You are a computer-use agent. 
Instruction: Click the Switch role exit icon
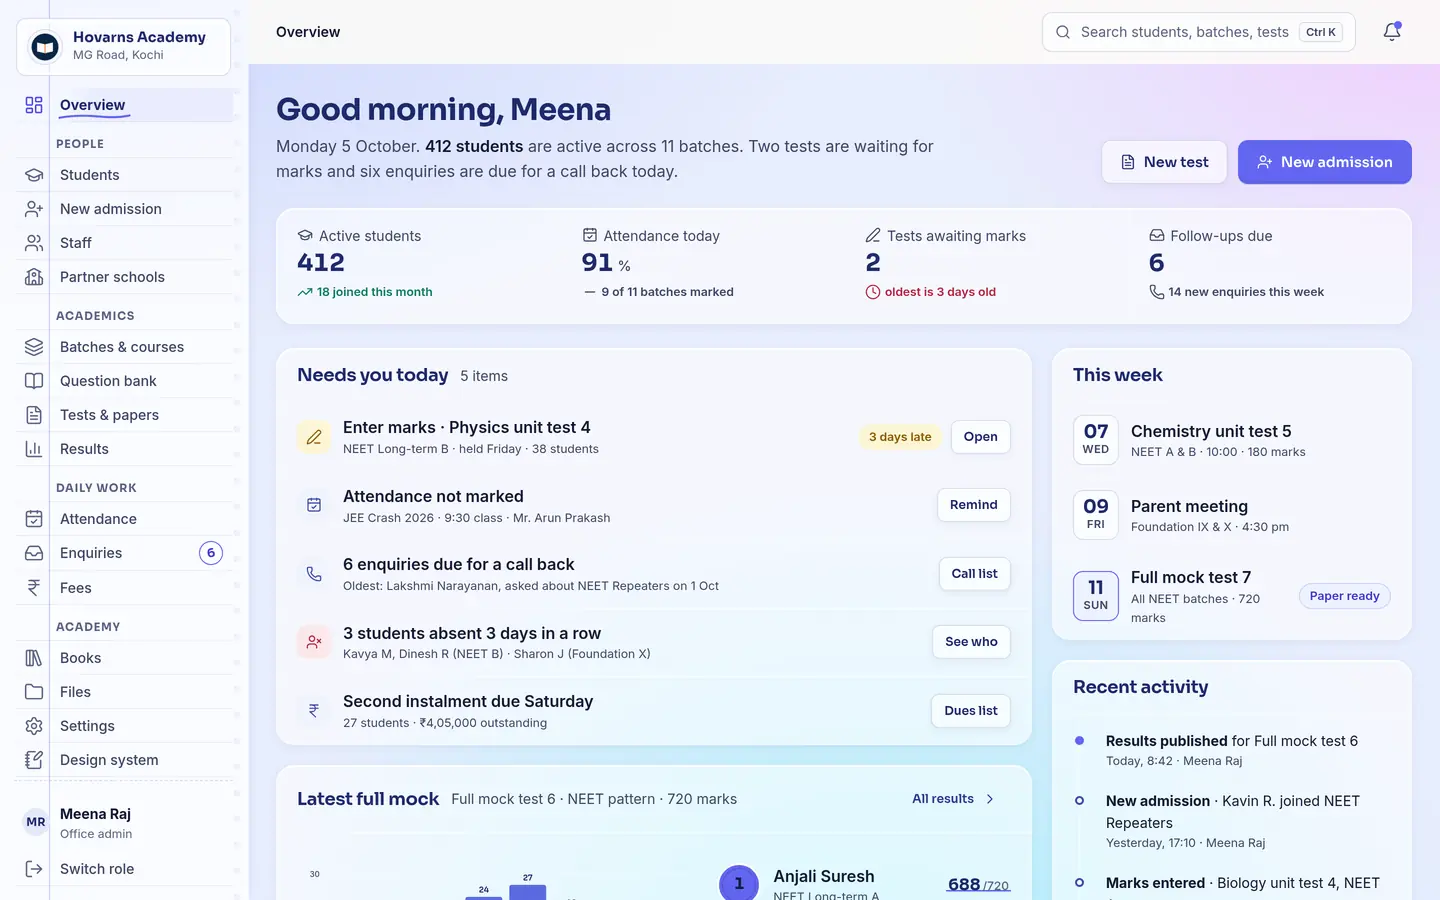[x=34, y=869]
